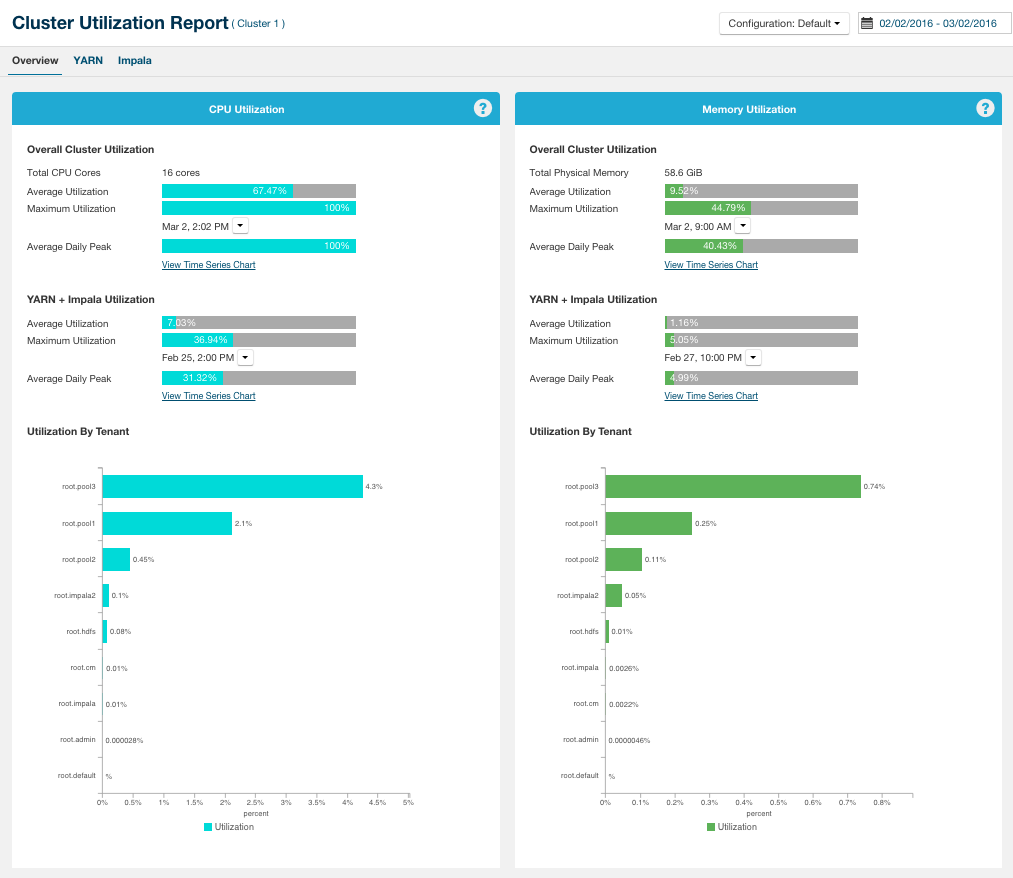Switch to the Impala tab
Screen dimensions: 1013x878
[x=135, y=61]
